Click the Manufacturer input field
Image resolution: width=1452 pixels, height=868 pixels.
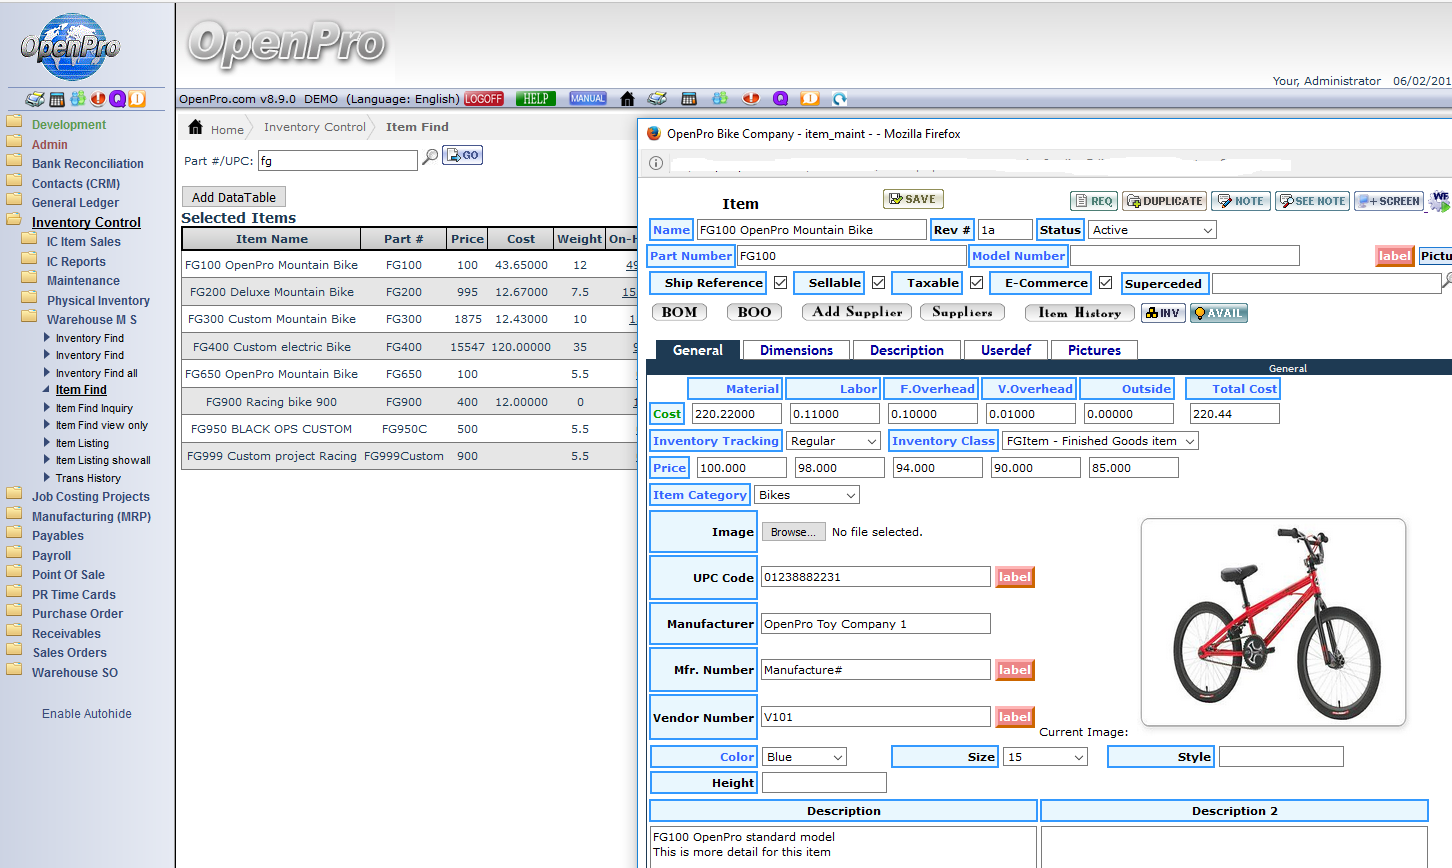click(x=876, y=624)
